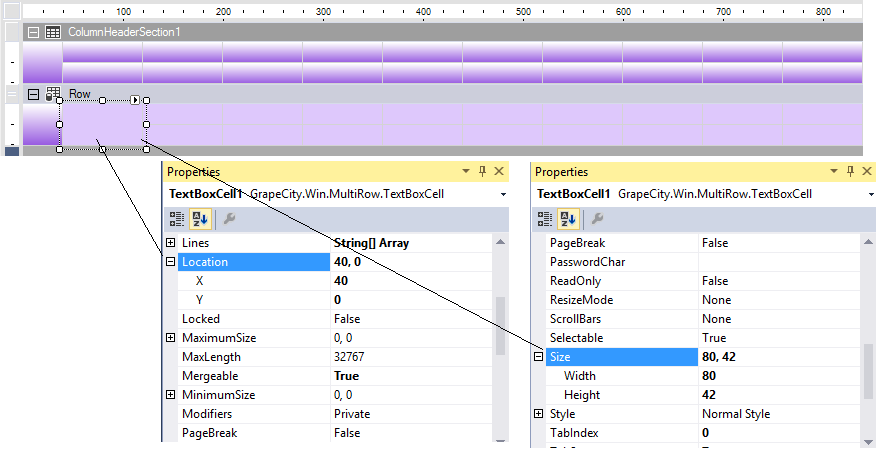Click Alphabetical sort icon in left Properties panel

199,218
